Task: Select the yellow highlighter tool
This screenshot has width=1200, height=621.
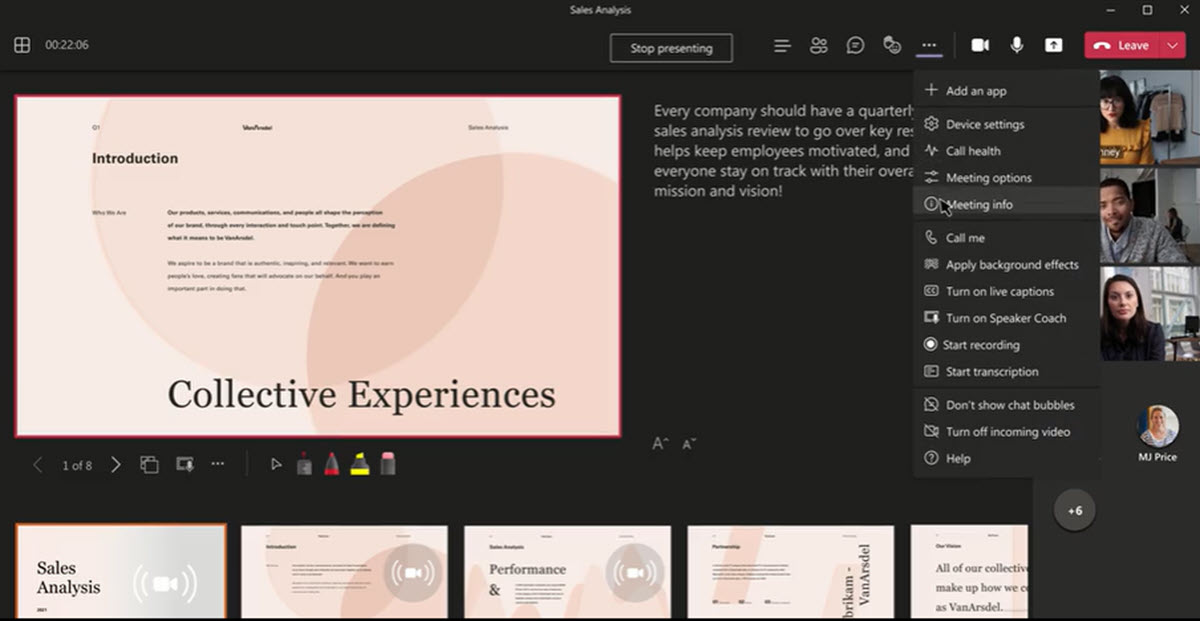Action: 360,464
